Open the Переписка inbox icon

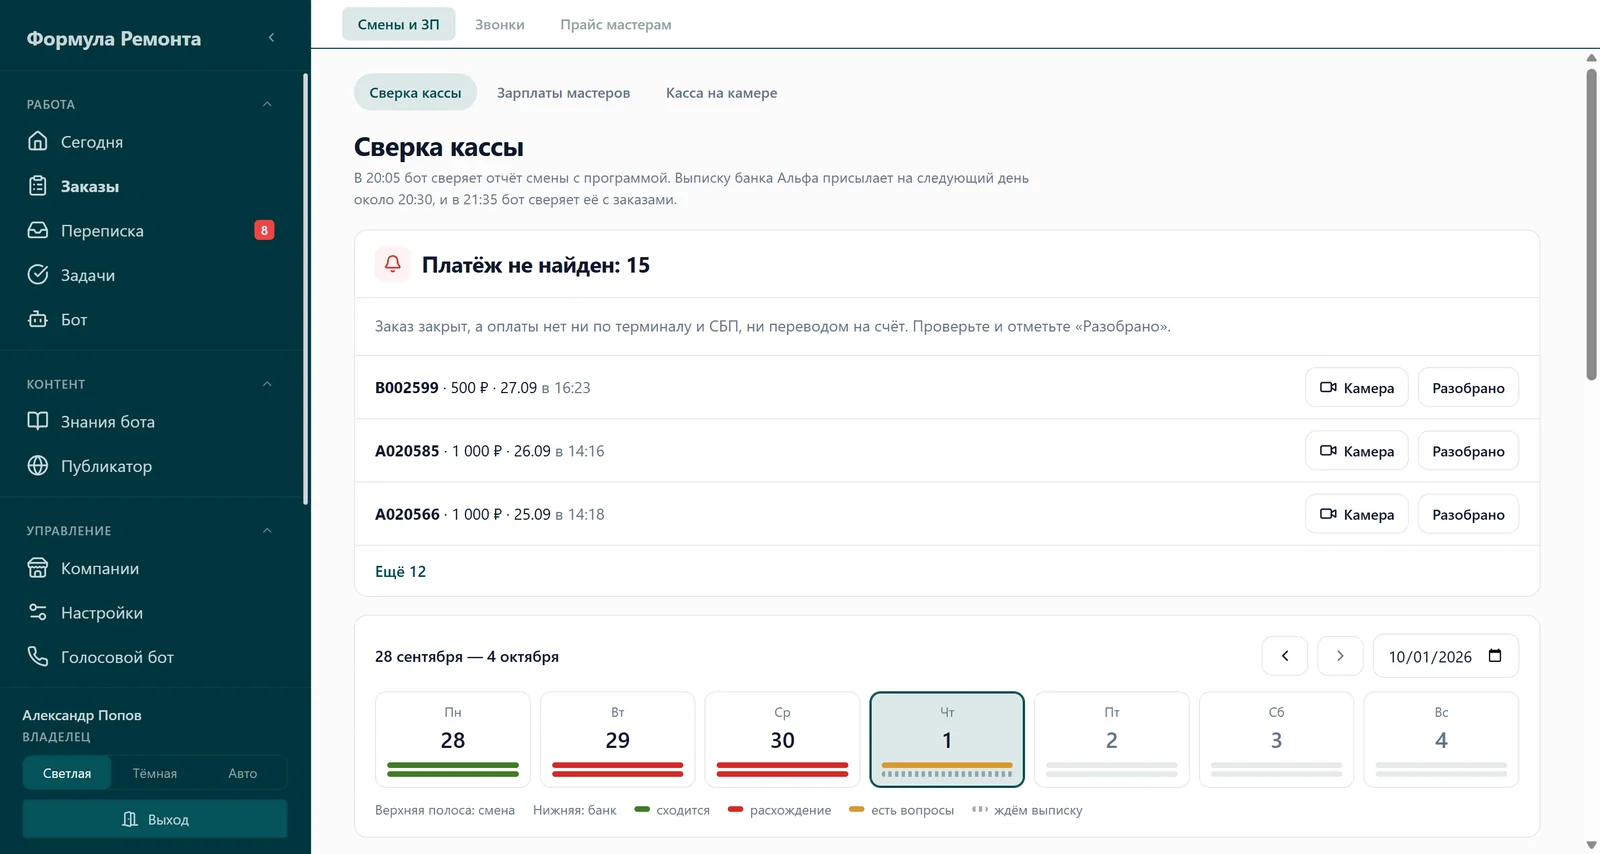tap(38, 230)
